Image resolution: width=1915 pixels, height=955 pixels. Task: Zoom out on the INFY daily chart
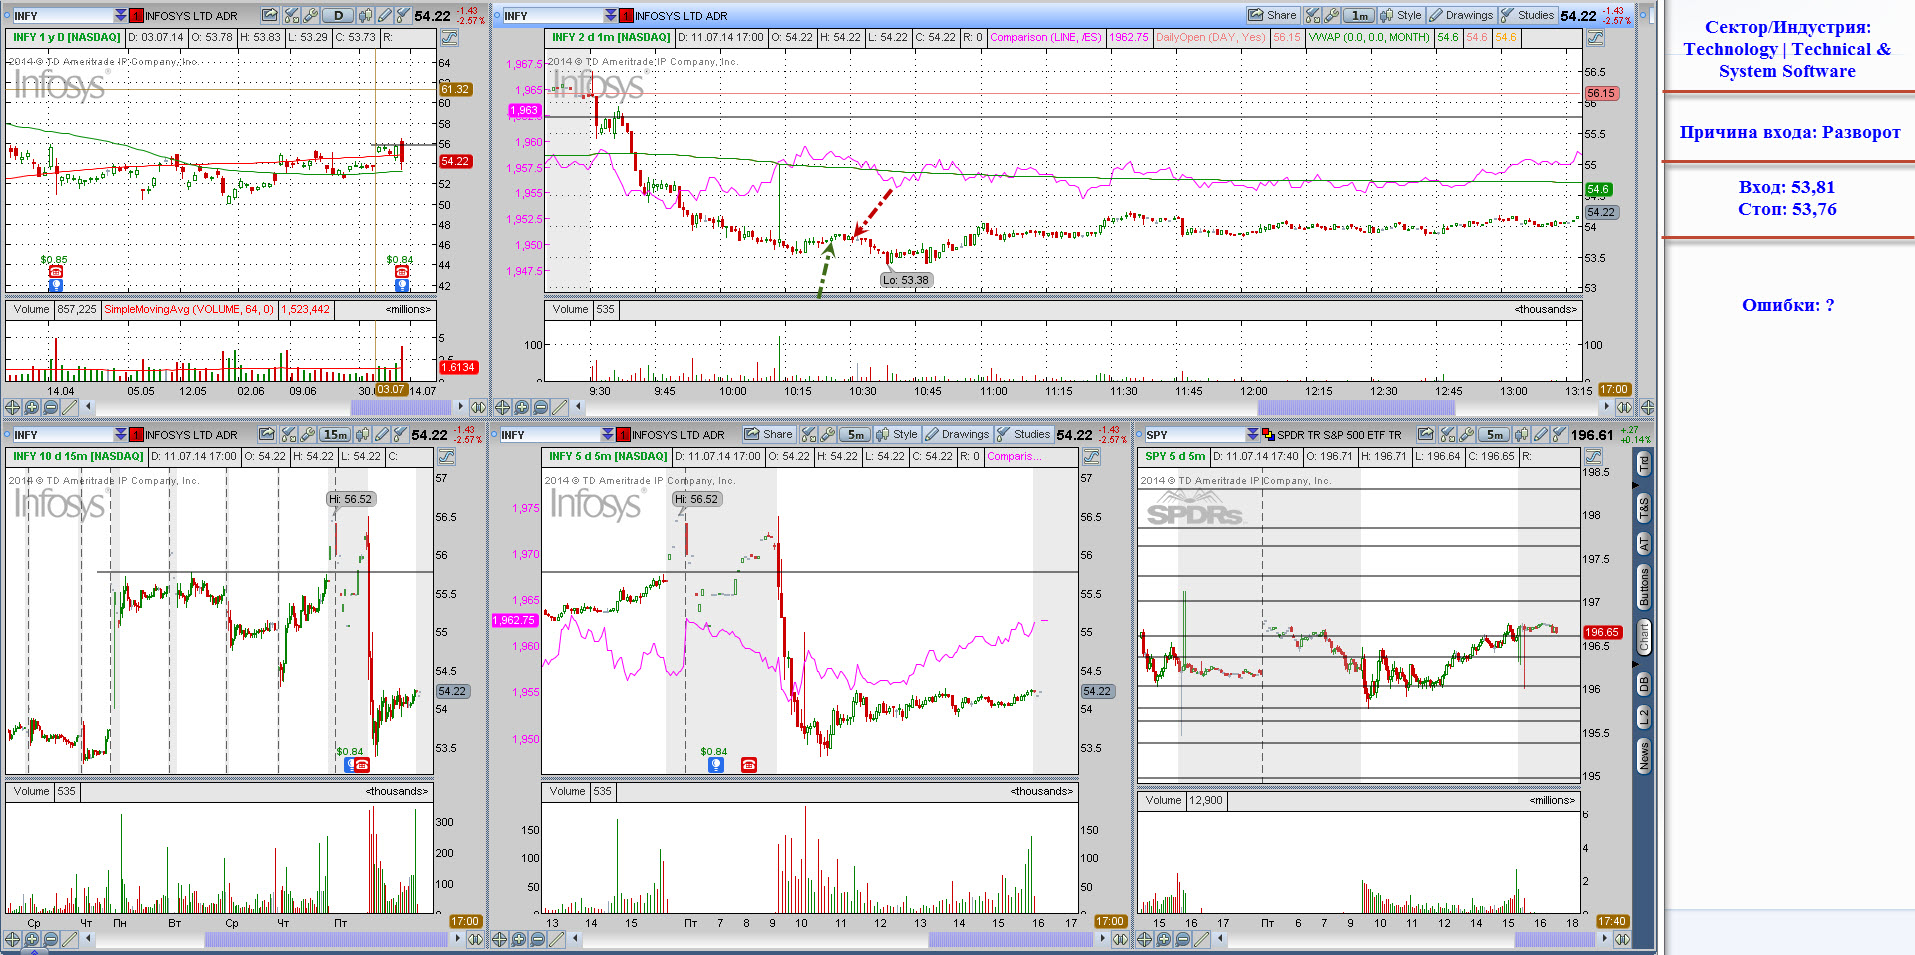[51, 407]
